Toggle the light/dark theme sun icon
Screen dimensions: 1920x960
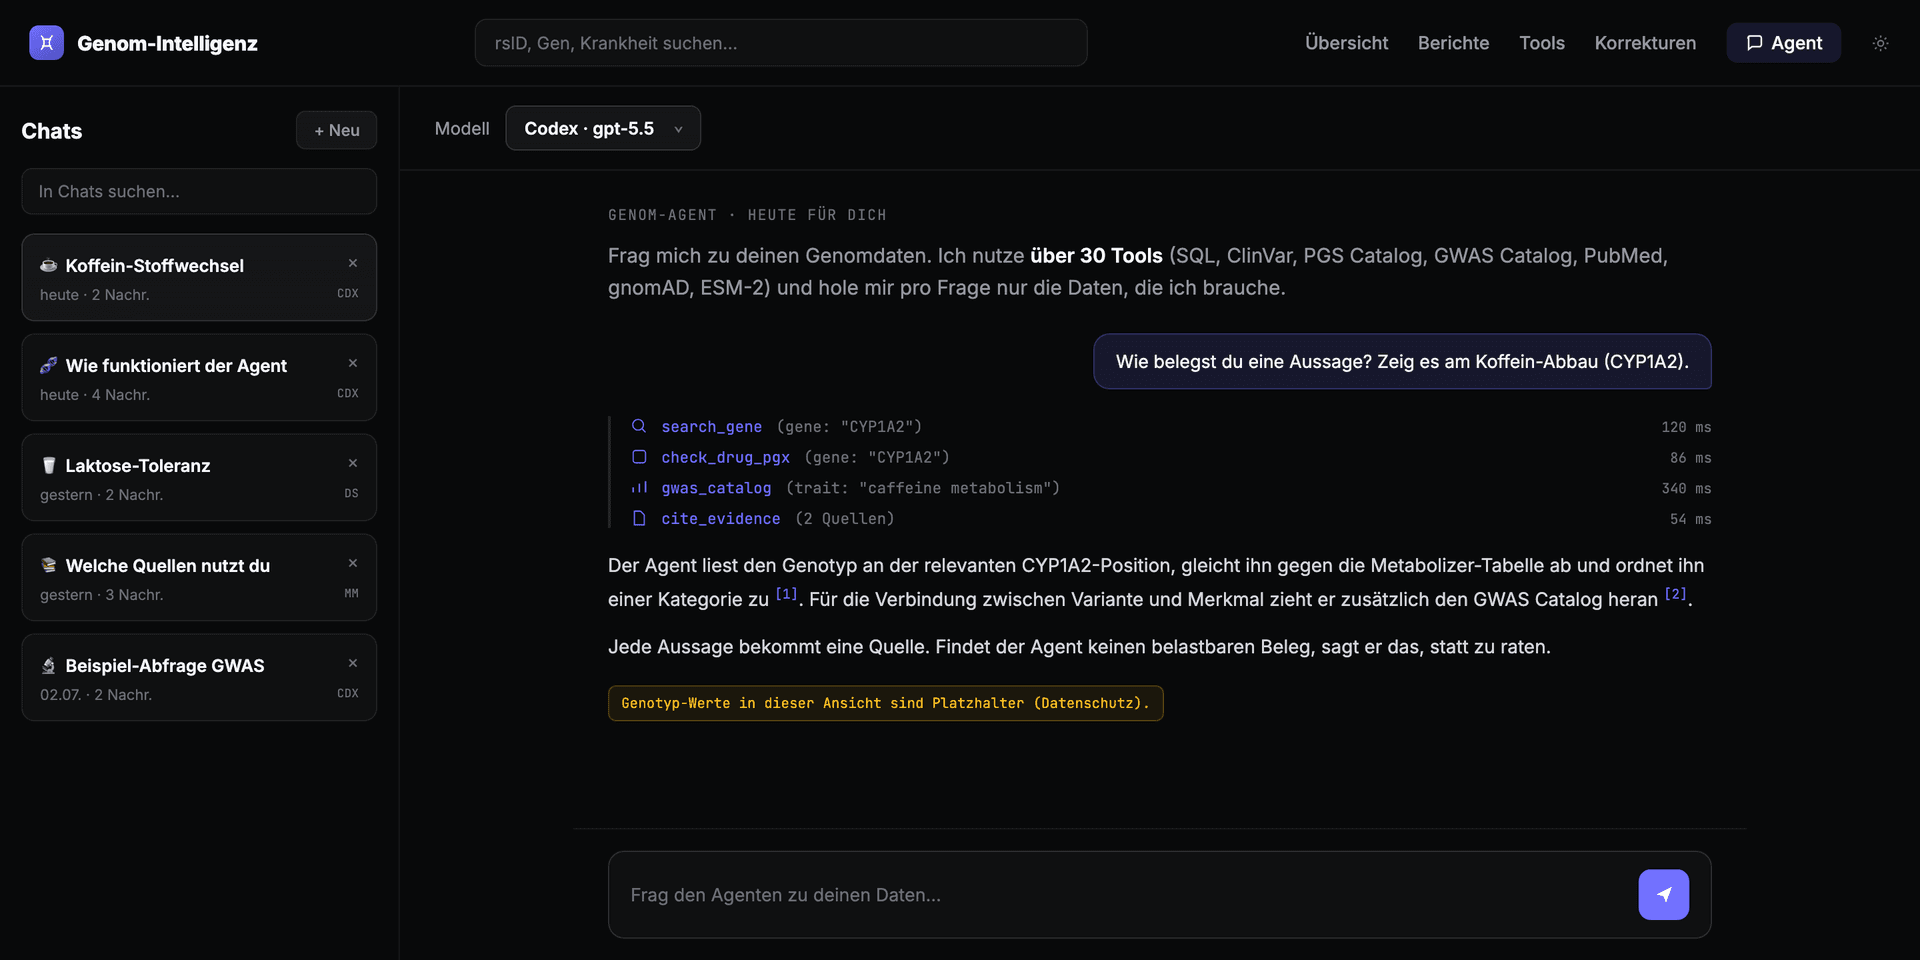(1880, 43)
